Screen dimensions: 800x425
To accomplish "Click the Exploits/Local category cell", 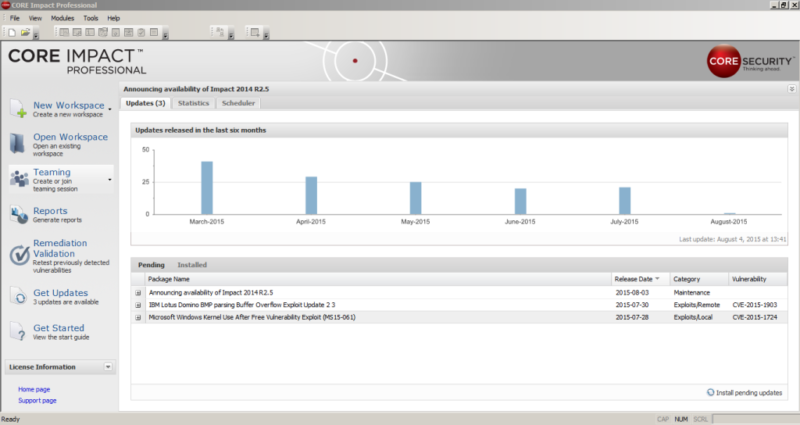I will click(693, 317).
